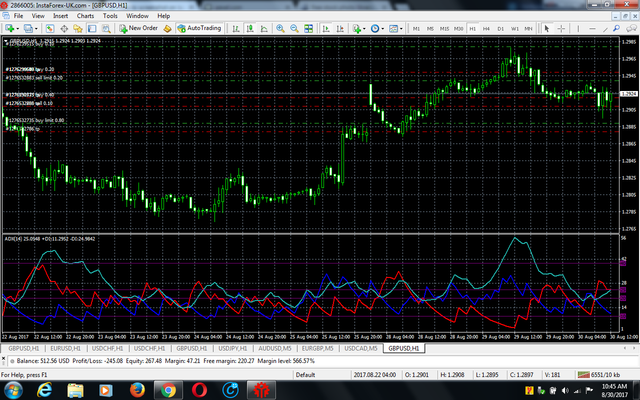Image resolution: width=640 pixels, height=400 pixels.
Task: Click the Zoom Out magnifier icon
Action: click(x=294, y=29)
